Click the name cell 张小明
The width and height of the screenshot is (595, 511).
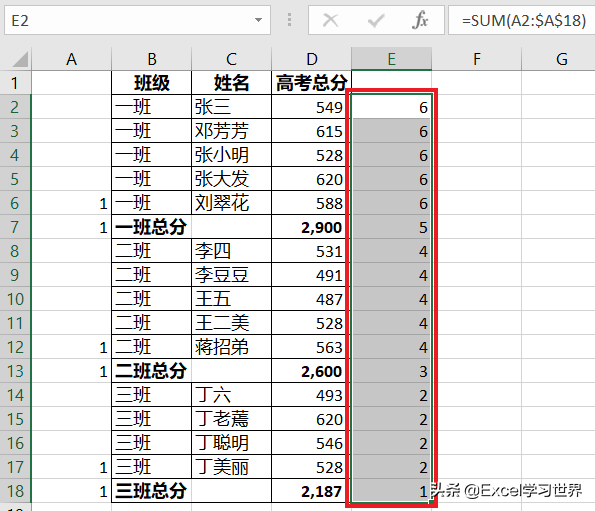pos(231,155)
